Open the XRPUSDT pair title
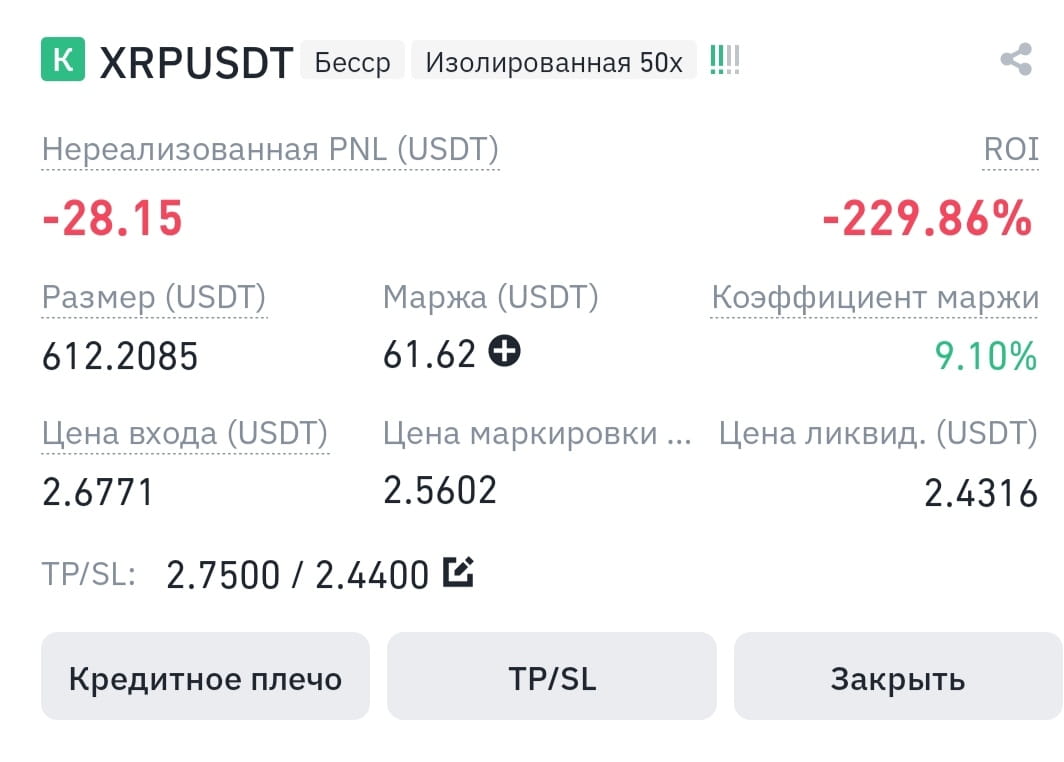The image size is (1064, 762). 196,62
